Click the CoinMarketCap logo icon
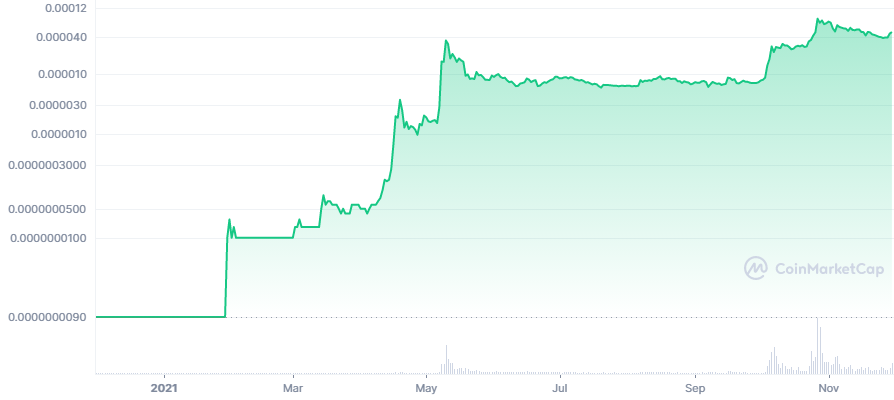The image size is (894, 400). (x=755, y=267)
